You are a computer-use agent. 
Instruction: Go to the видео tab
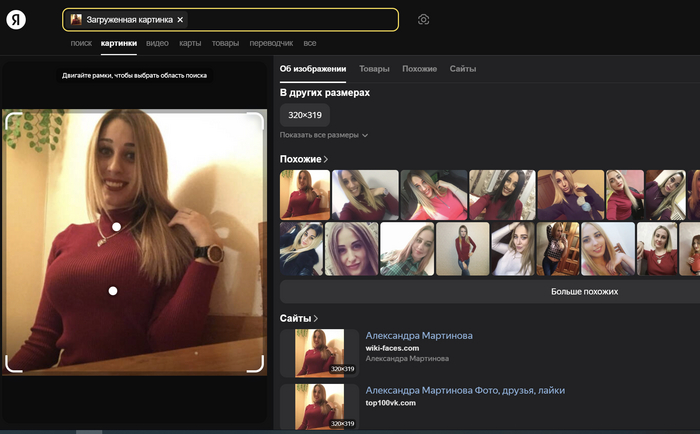(x=157, y=43)
